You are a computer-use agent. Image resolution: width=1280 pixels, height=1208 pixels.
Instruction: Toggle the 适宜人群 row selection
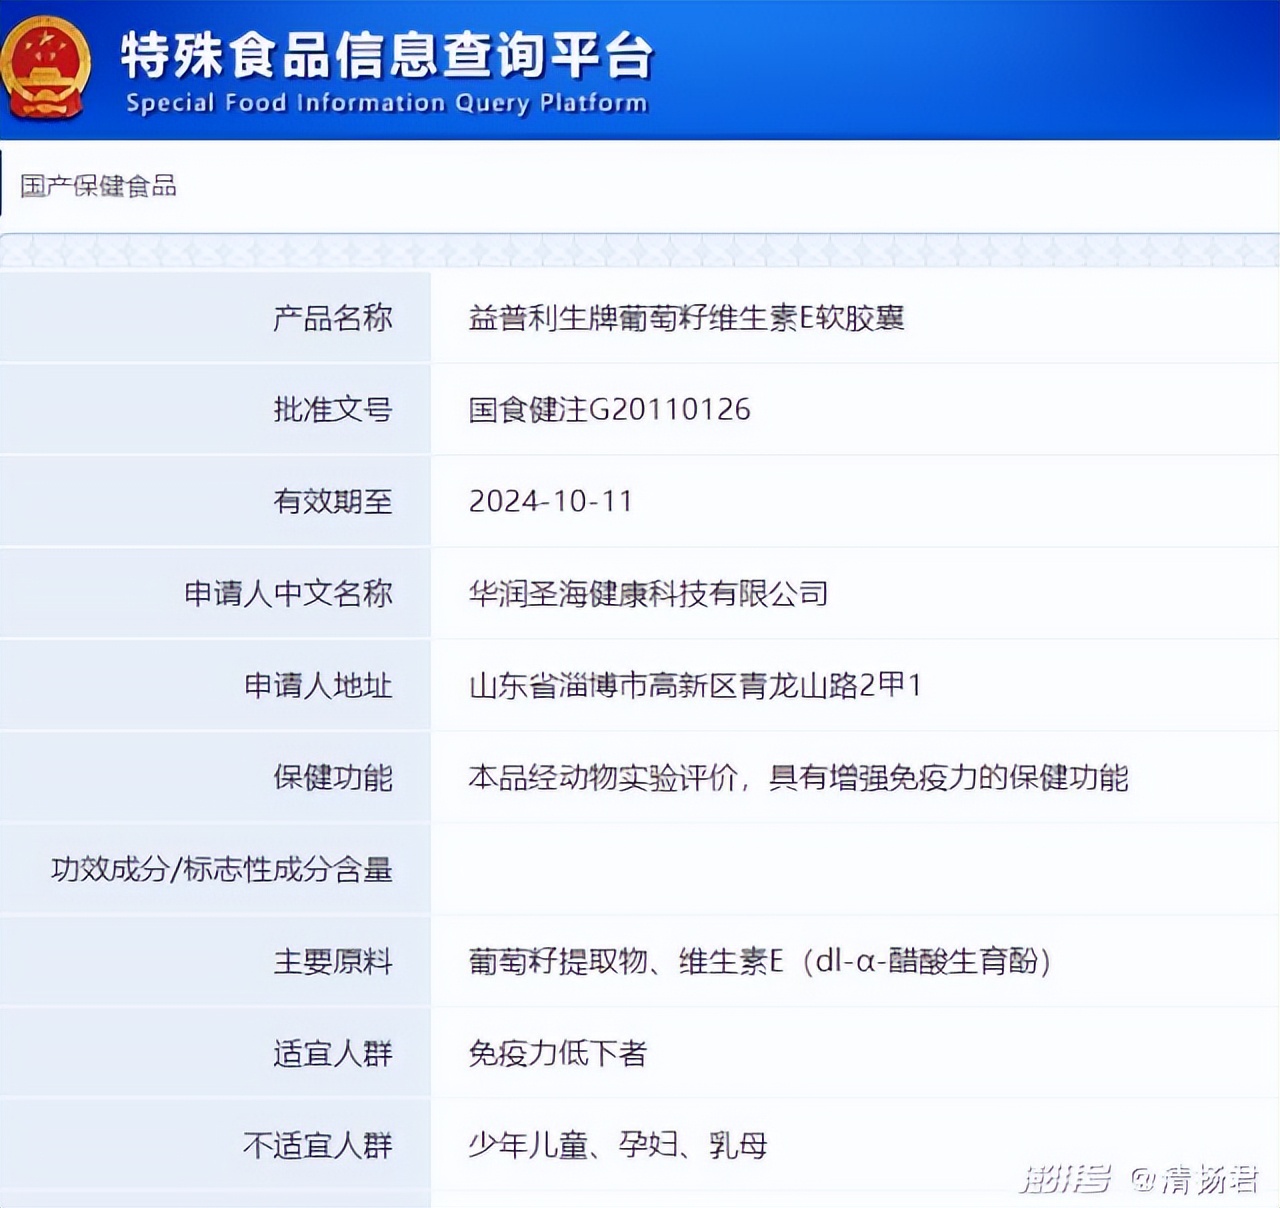[333, 1053]
